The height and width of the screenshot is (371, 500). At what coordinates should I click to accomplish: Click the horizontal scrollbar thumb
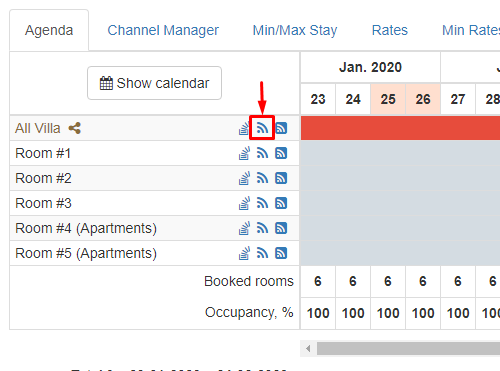click(x=408, y=349)
